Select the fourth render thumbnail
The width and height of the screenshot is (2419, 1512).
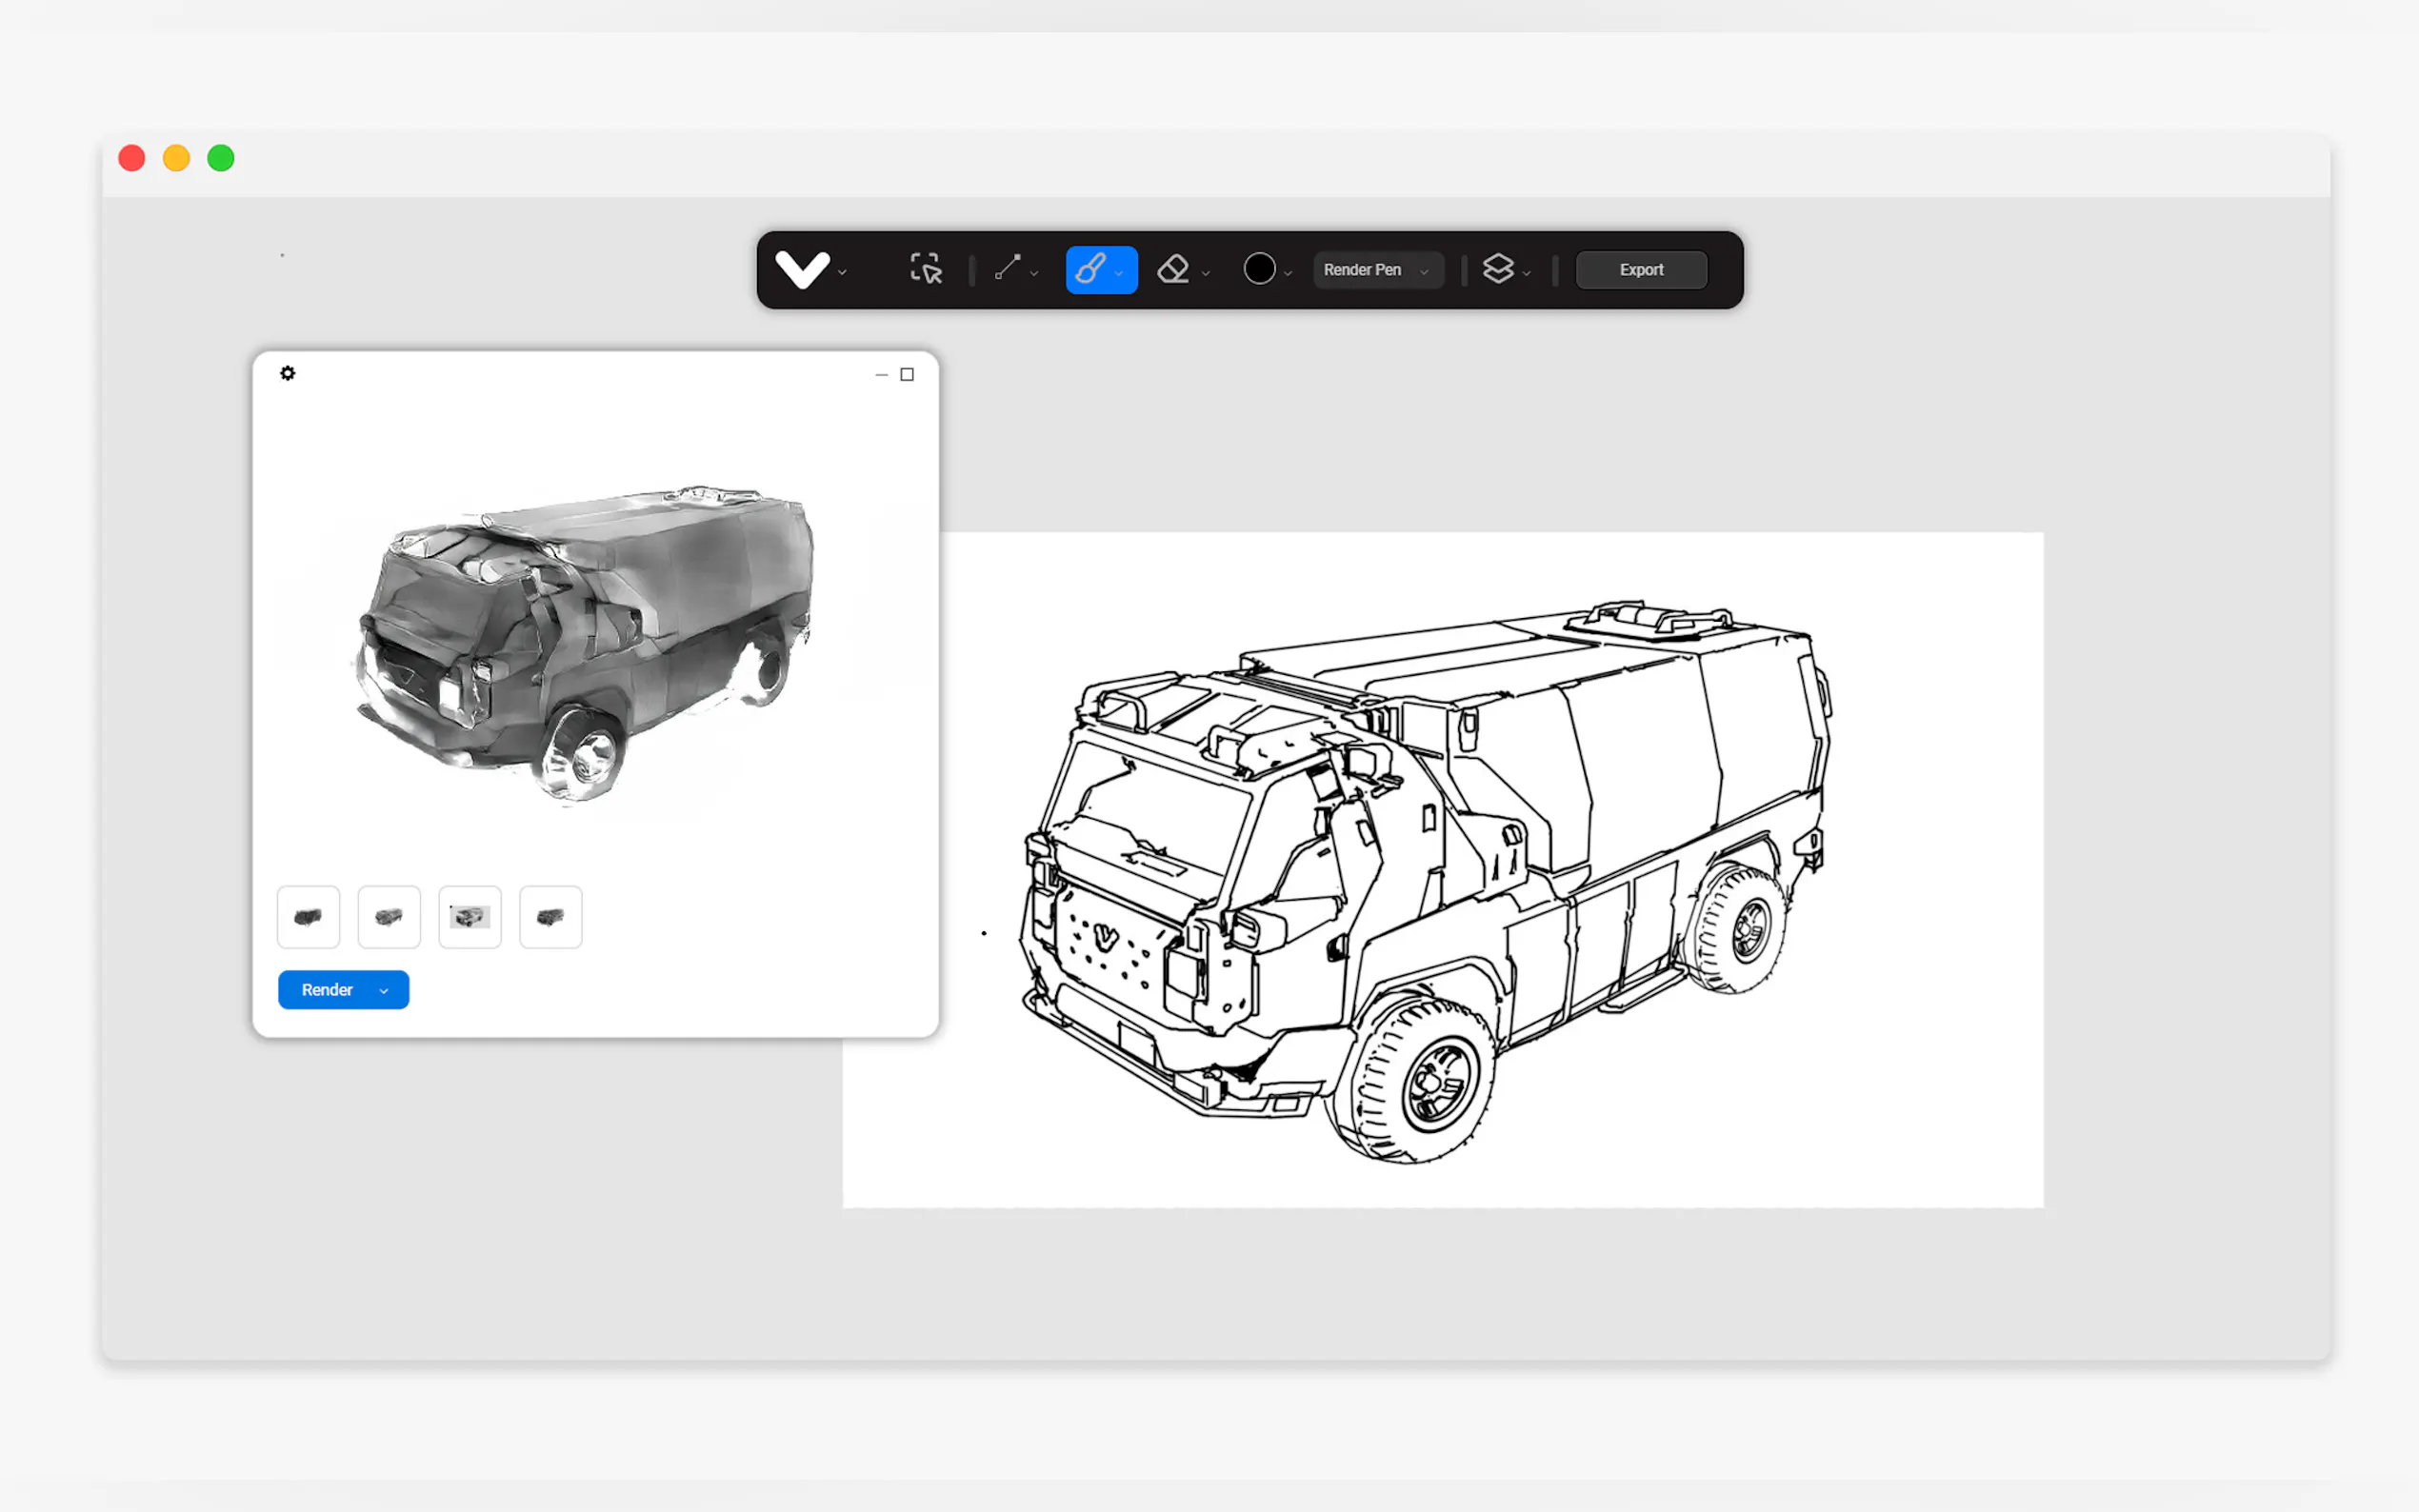[550, 916]
